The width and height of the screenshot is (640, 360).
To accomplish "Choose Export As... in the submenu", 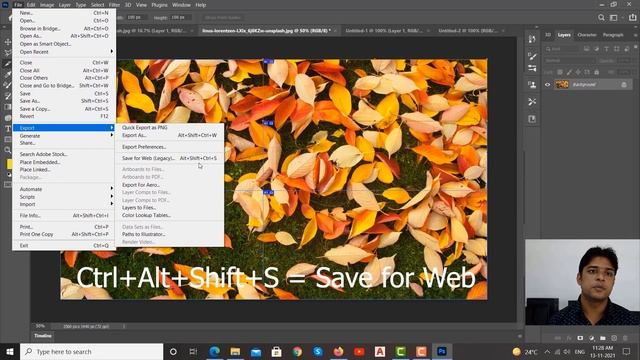I will tap(170, 135).
